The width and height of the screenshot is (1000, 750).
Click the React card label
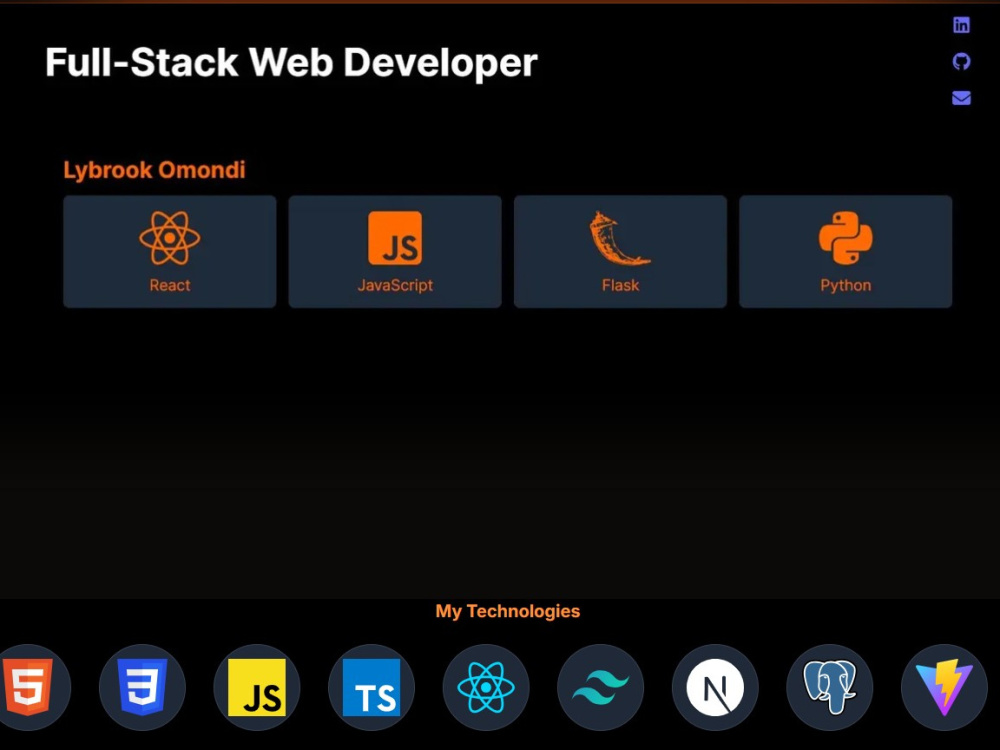(x=170, y=285)
